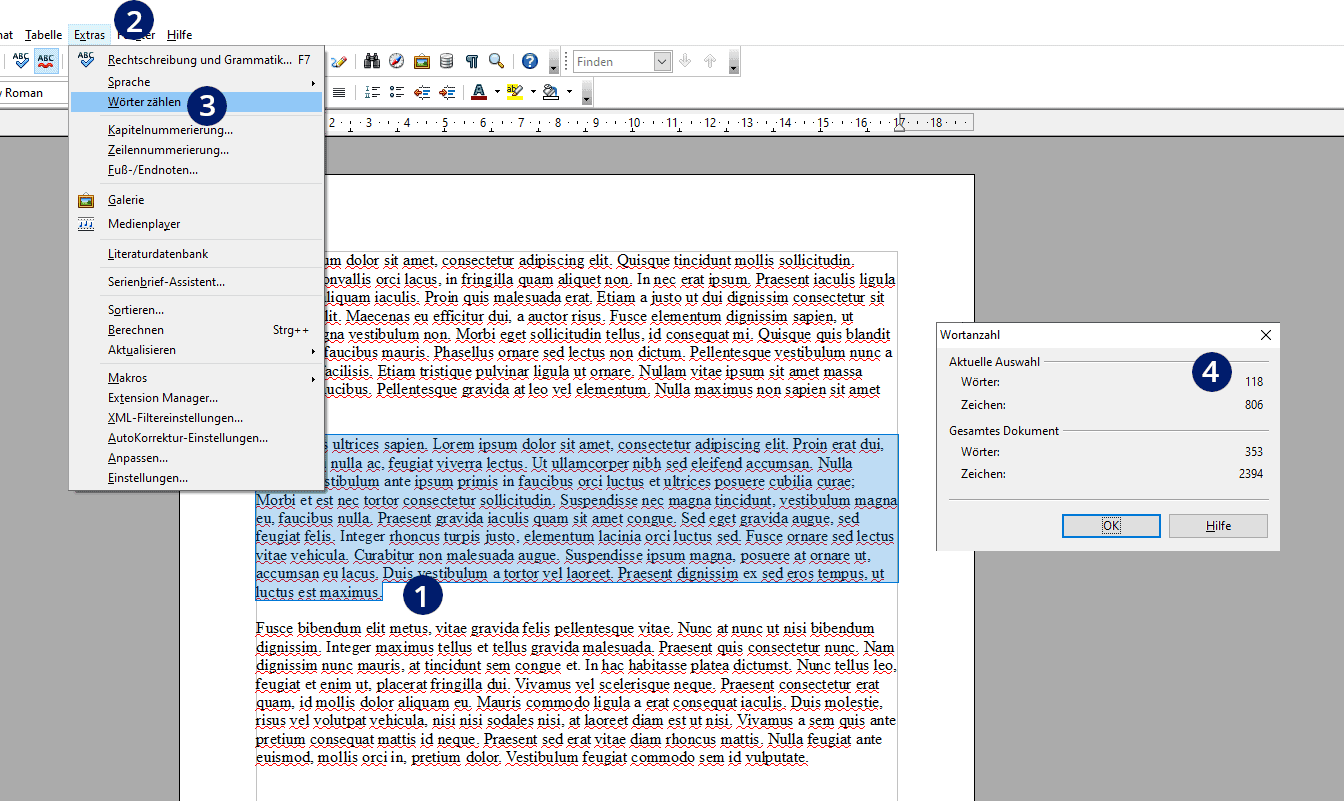This screenshot has width=1344, height=801.
Task: Click the spelling and grammar check toolbar icon
Action: pyautogui.click(x=21, y=61)
